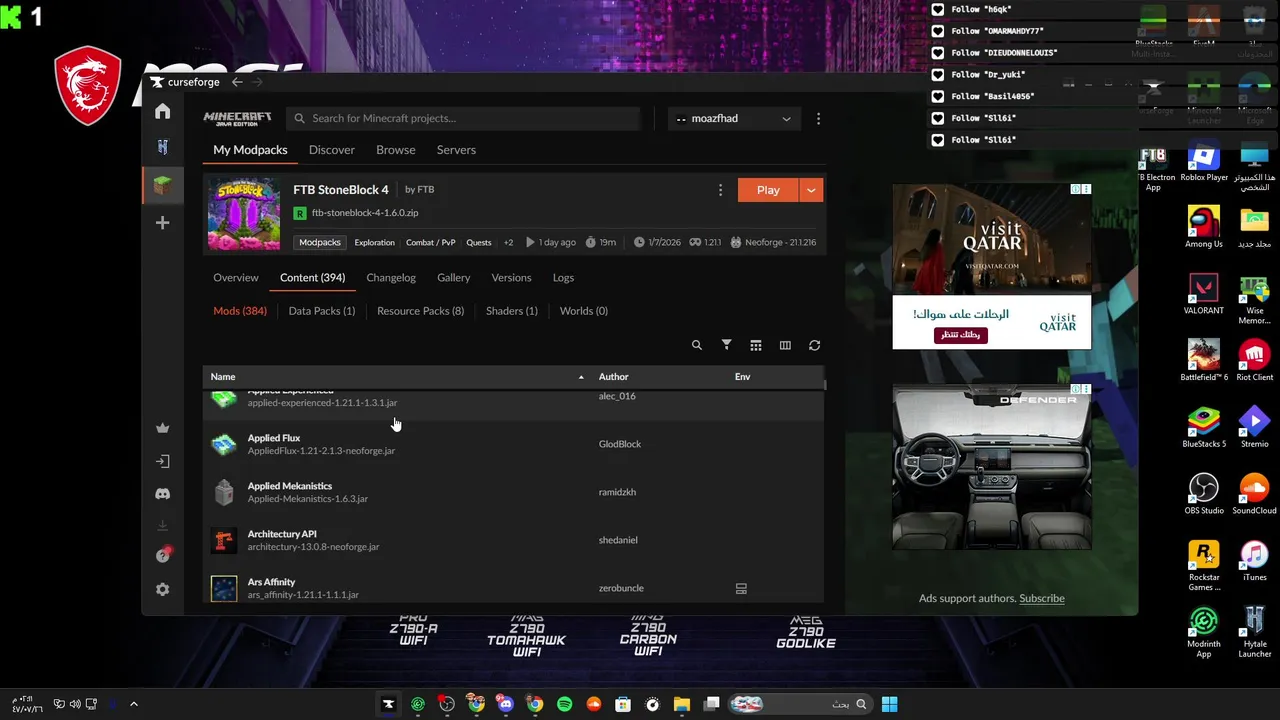
Task: Click the Subscribe link under the ads
Action: (1042, 598)
